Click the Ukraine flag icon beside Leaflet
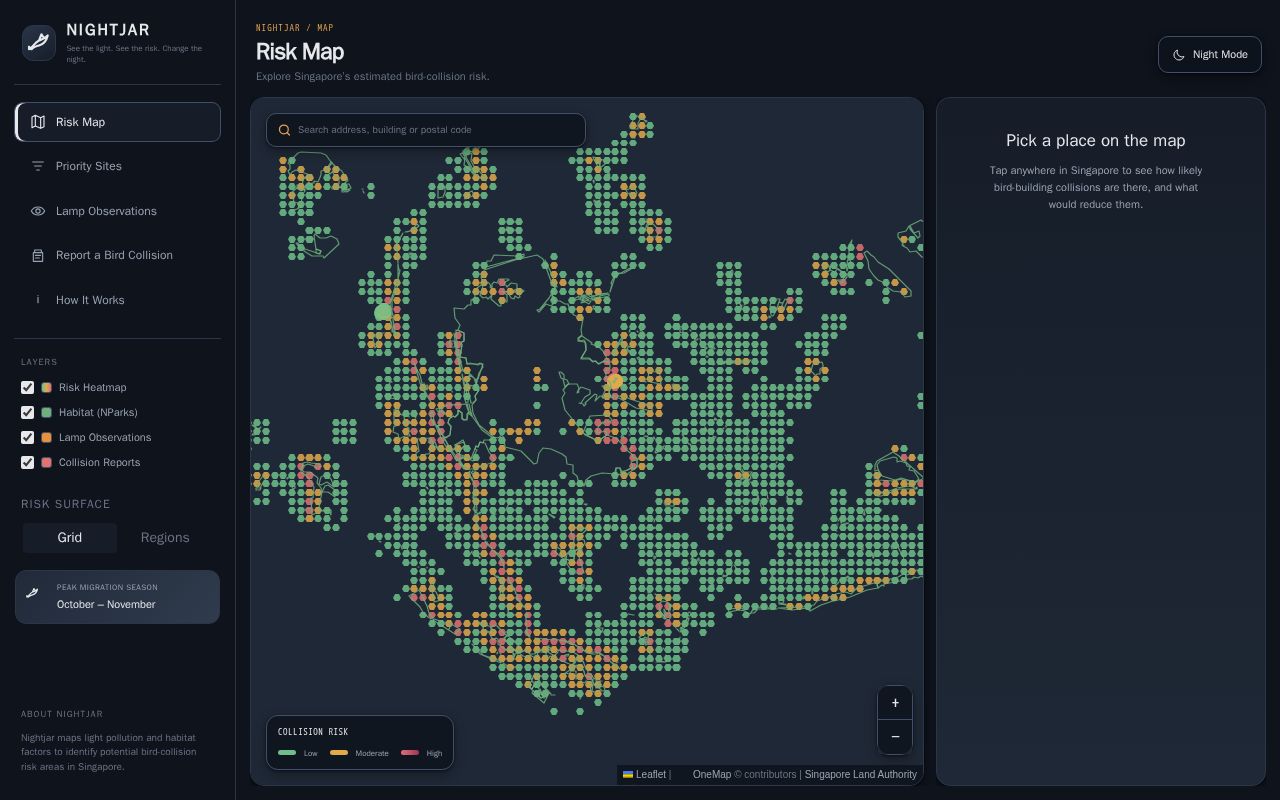Viewport: 1280px width, 800px height. [x=628, y=774]
